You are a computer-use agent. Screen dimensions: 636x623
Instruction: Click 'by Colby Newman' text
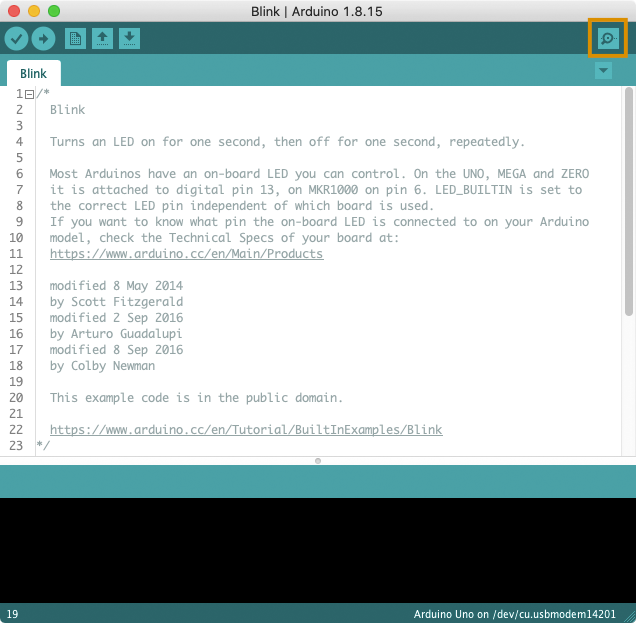[102, 366]
